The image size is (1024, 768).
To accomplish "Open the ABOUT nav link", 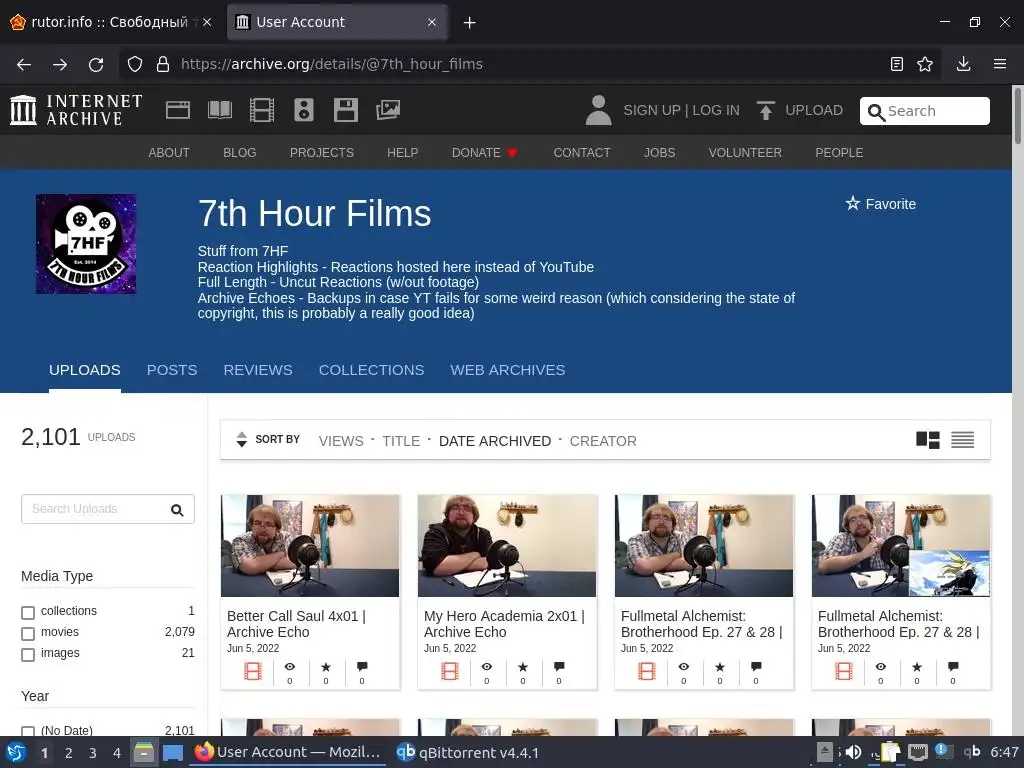I will click(x=168, y=153).
